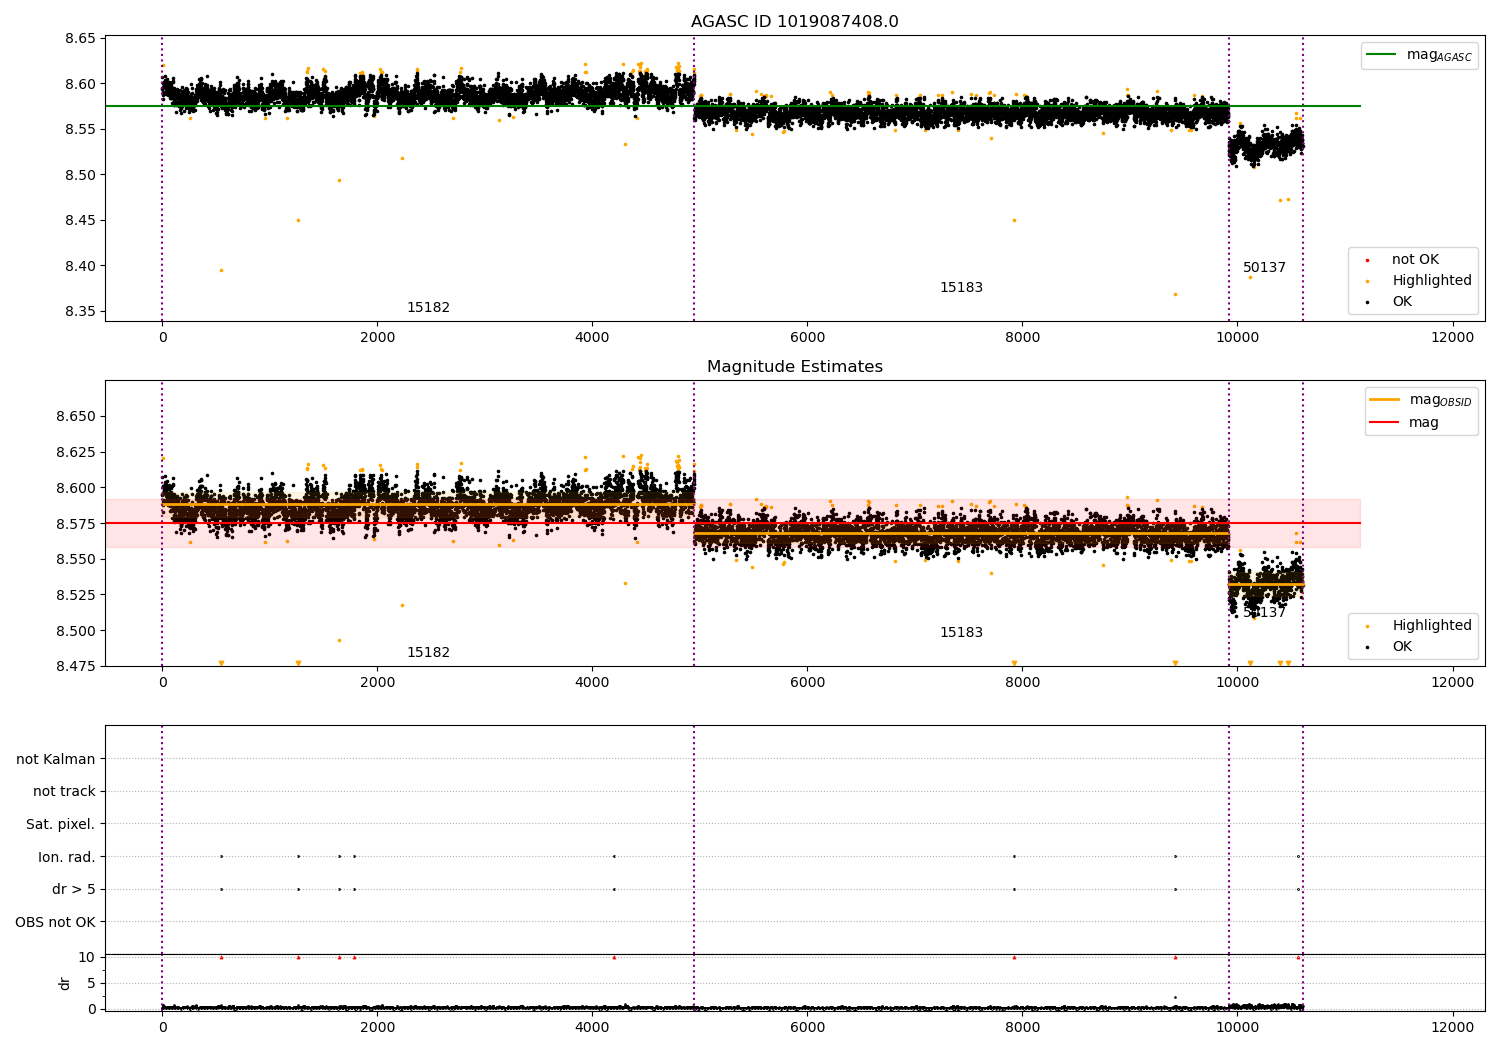
Task: Click label 15183 in Magnitude Estimates plot
Action: coord(961,633)
